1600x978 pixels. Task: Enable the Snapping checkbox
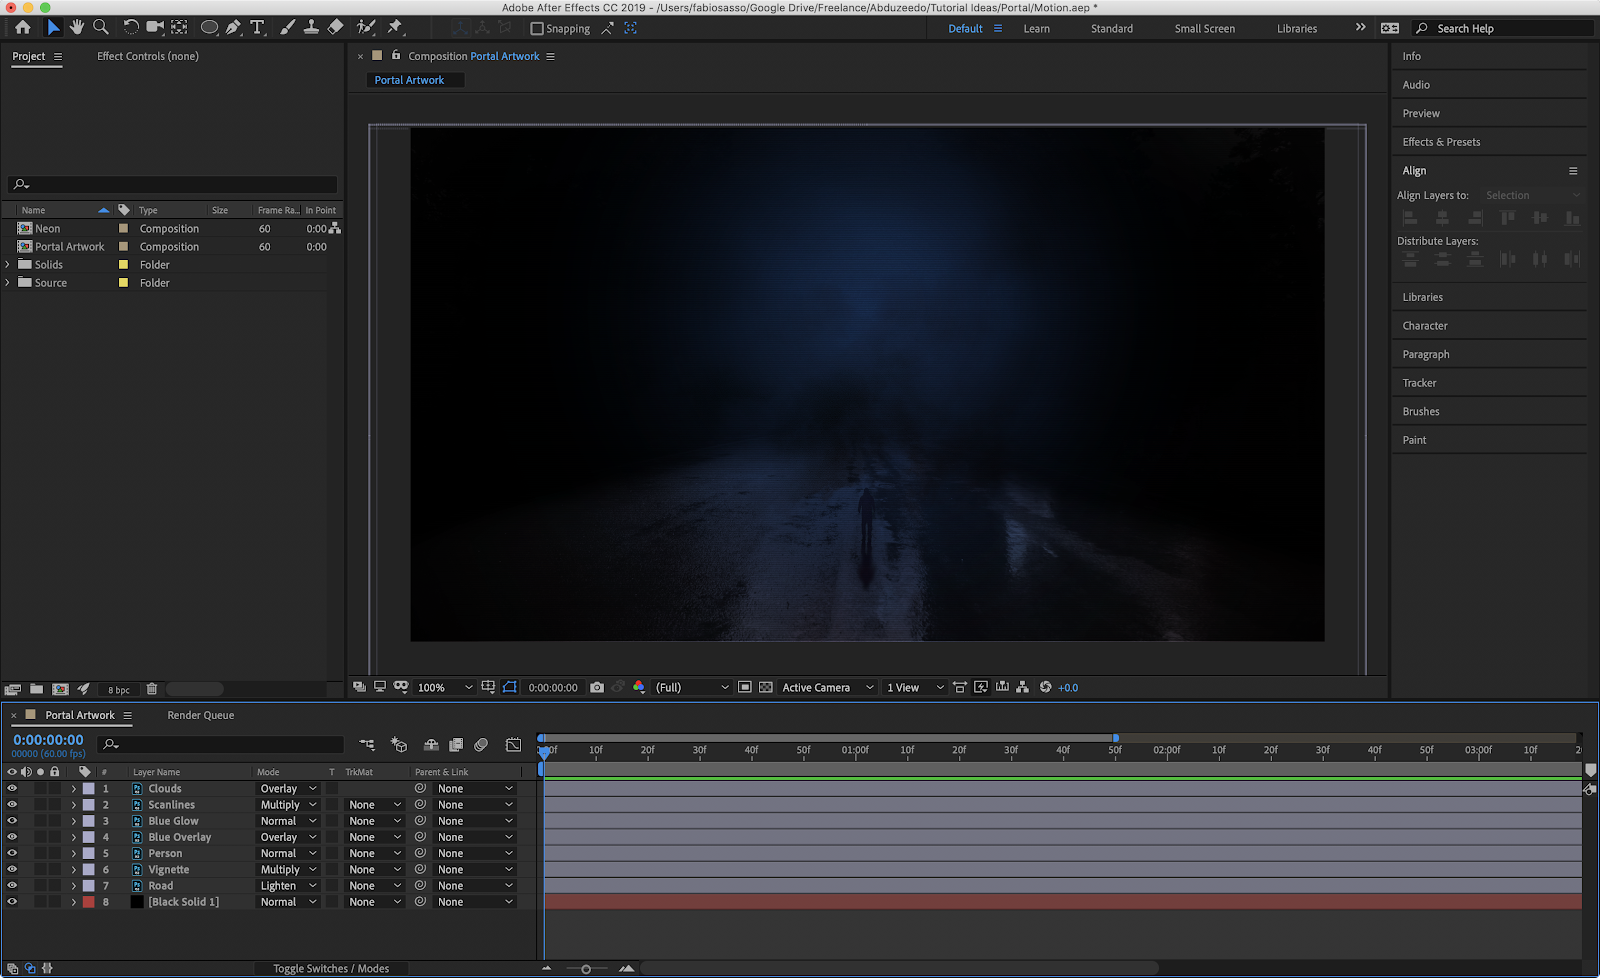537,29
